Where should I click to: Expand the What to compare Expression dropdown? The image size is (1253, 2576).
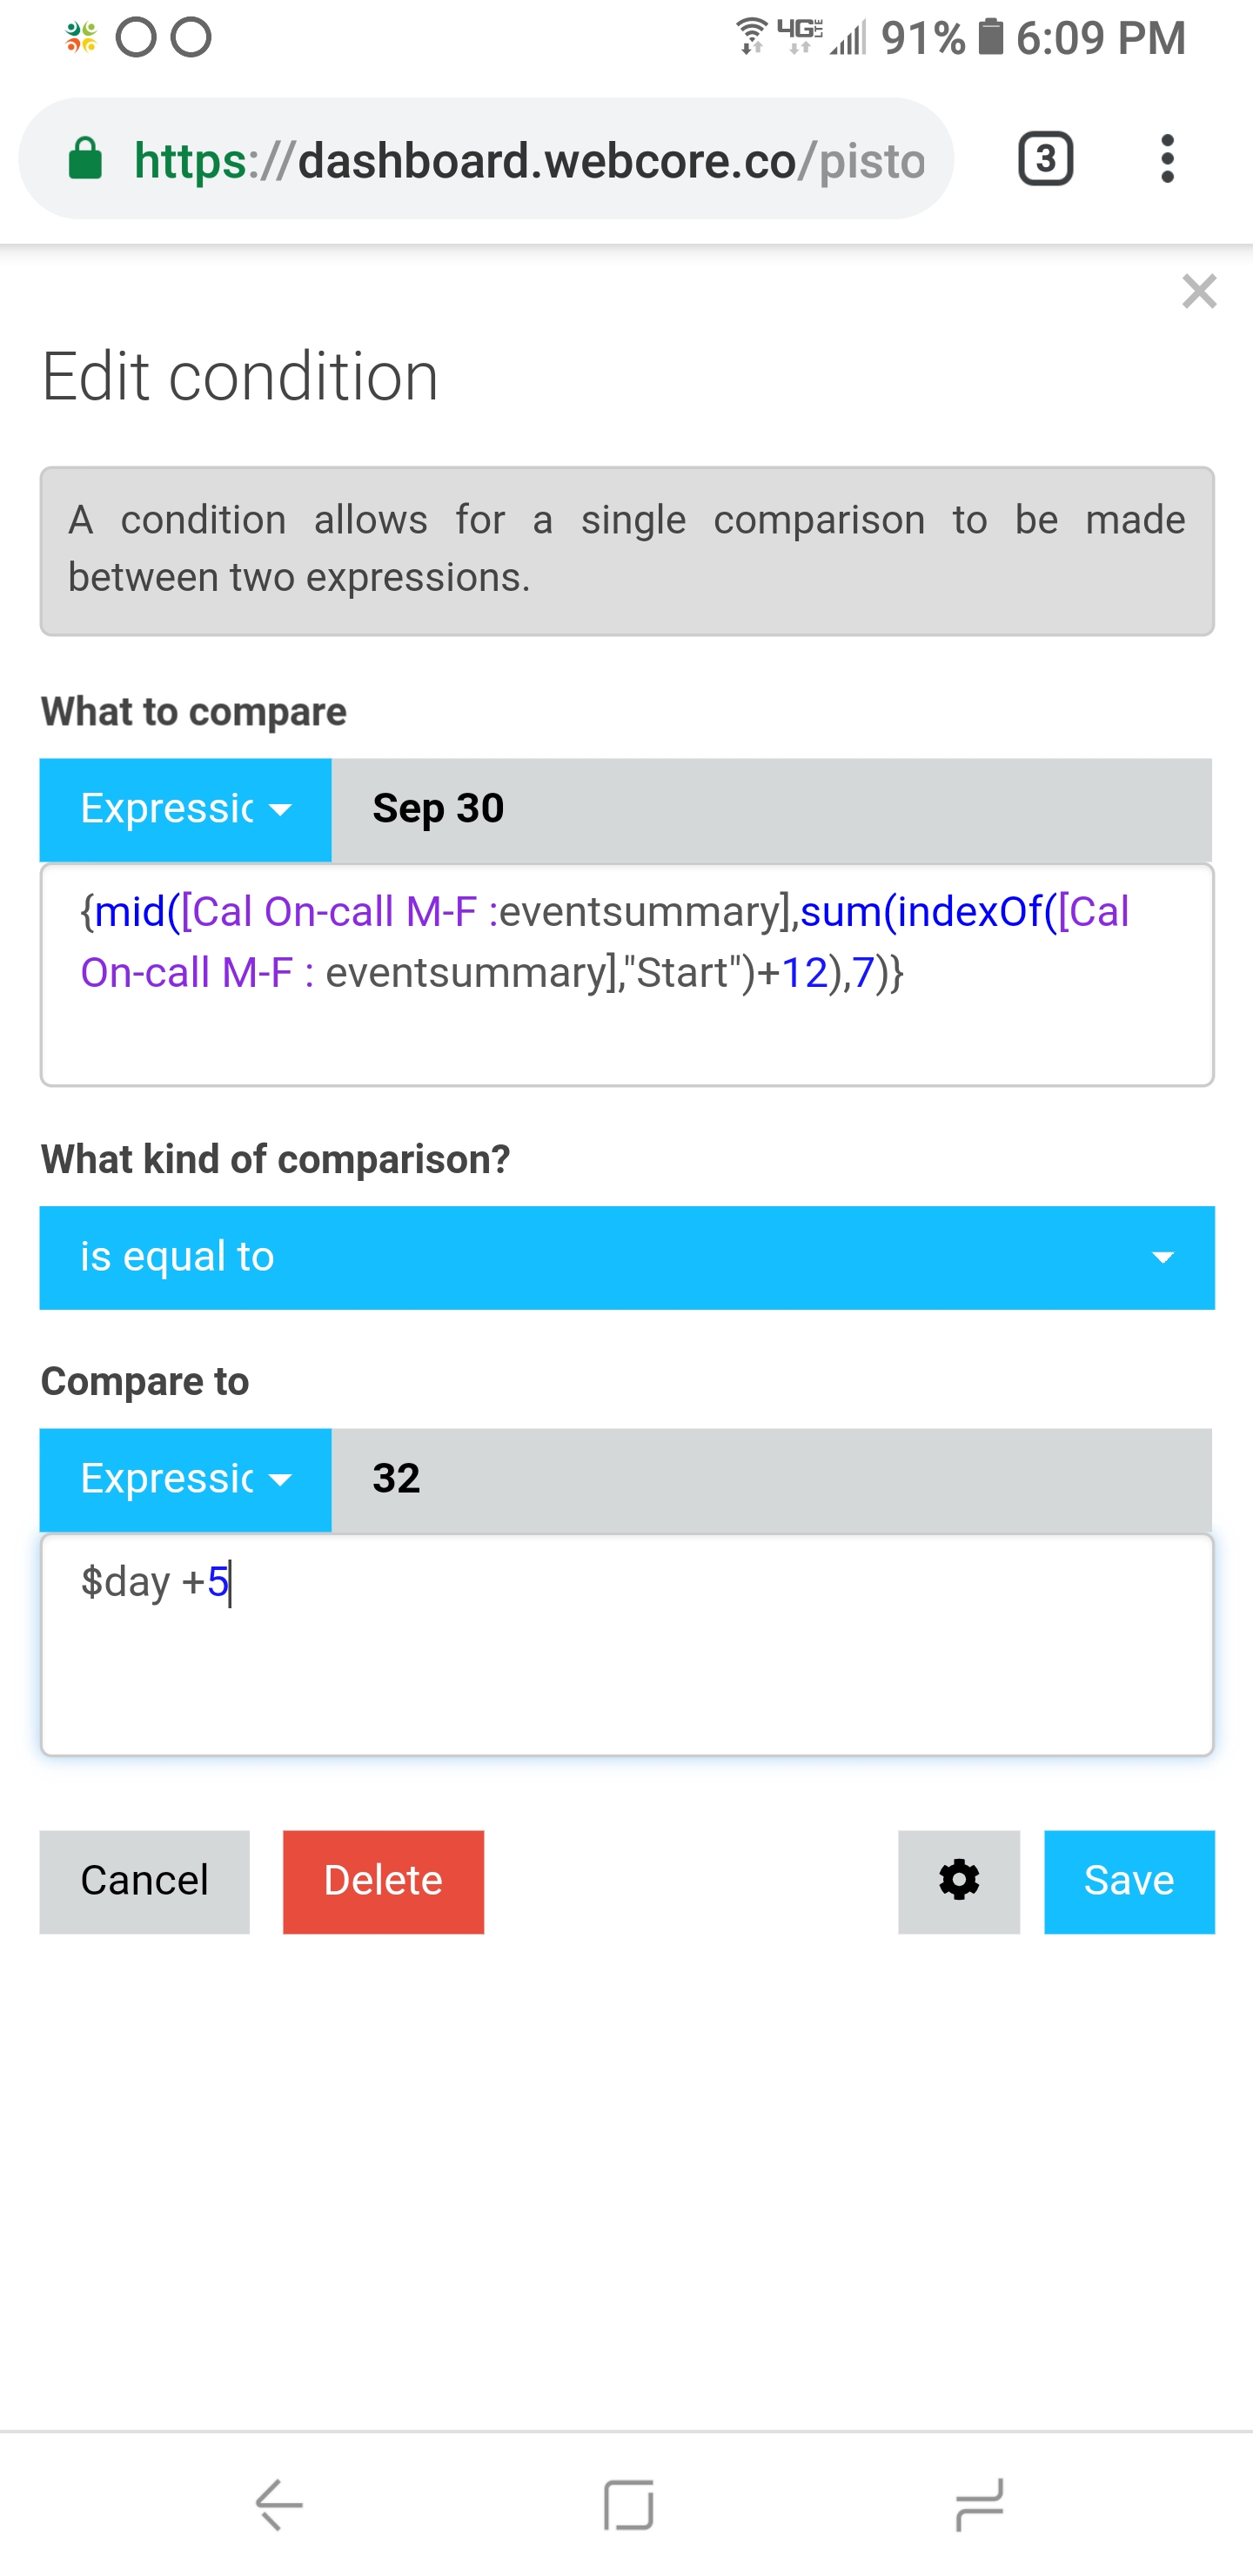185,809
